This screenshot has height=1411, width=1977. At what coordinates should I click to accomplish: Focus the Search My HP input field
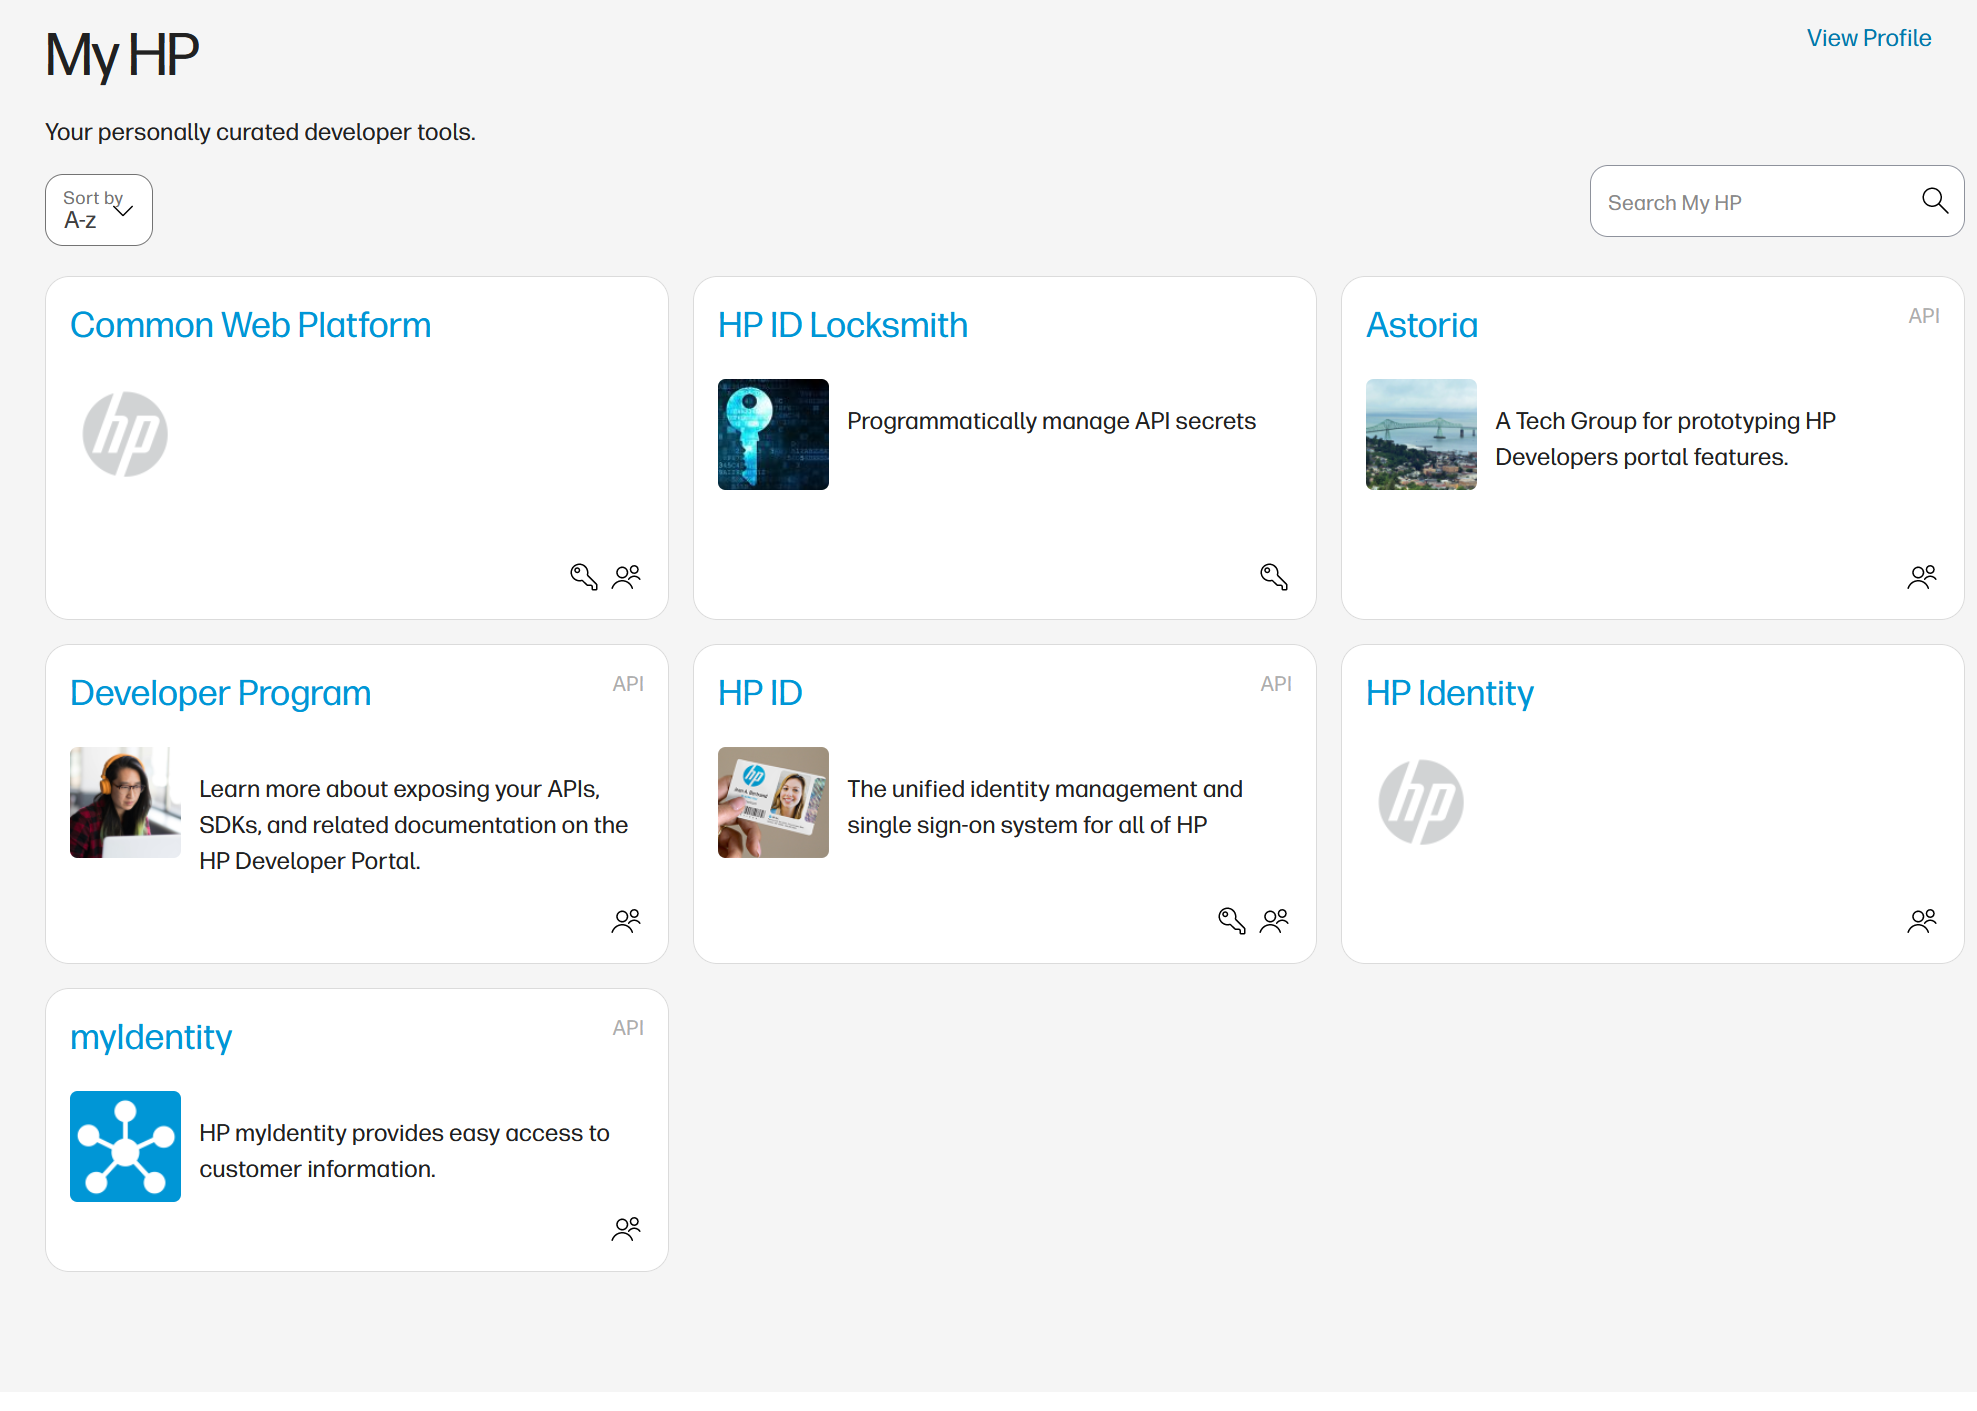click(1777, 201)
